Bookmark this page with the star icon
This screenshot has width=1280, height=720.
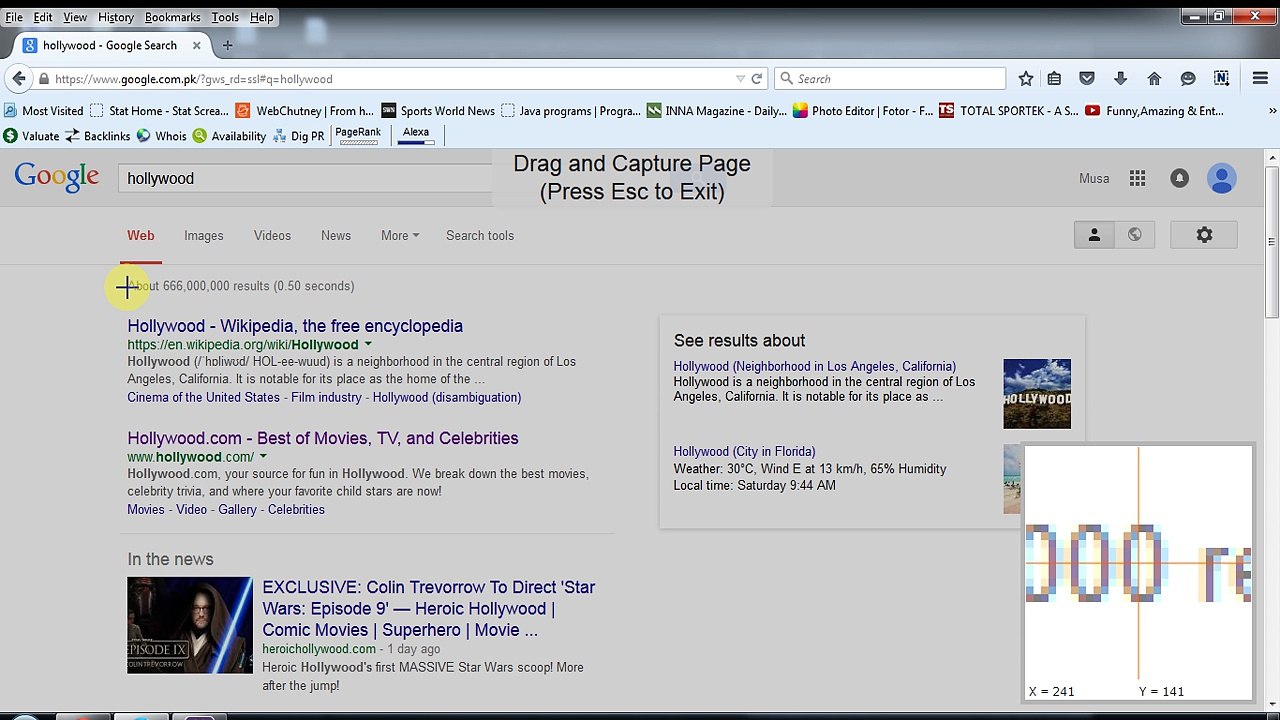[x=1026, y=79]
